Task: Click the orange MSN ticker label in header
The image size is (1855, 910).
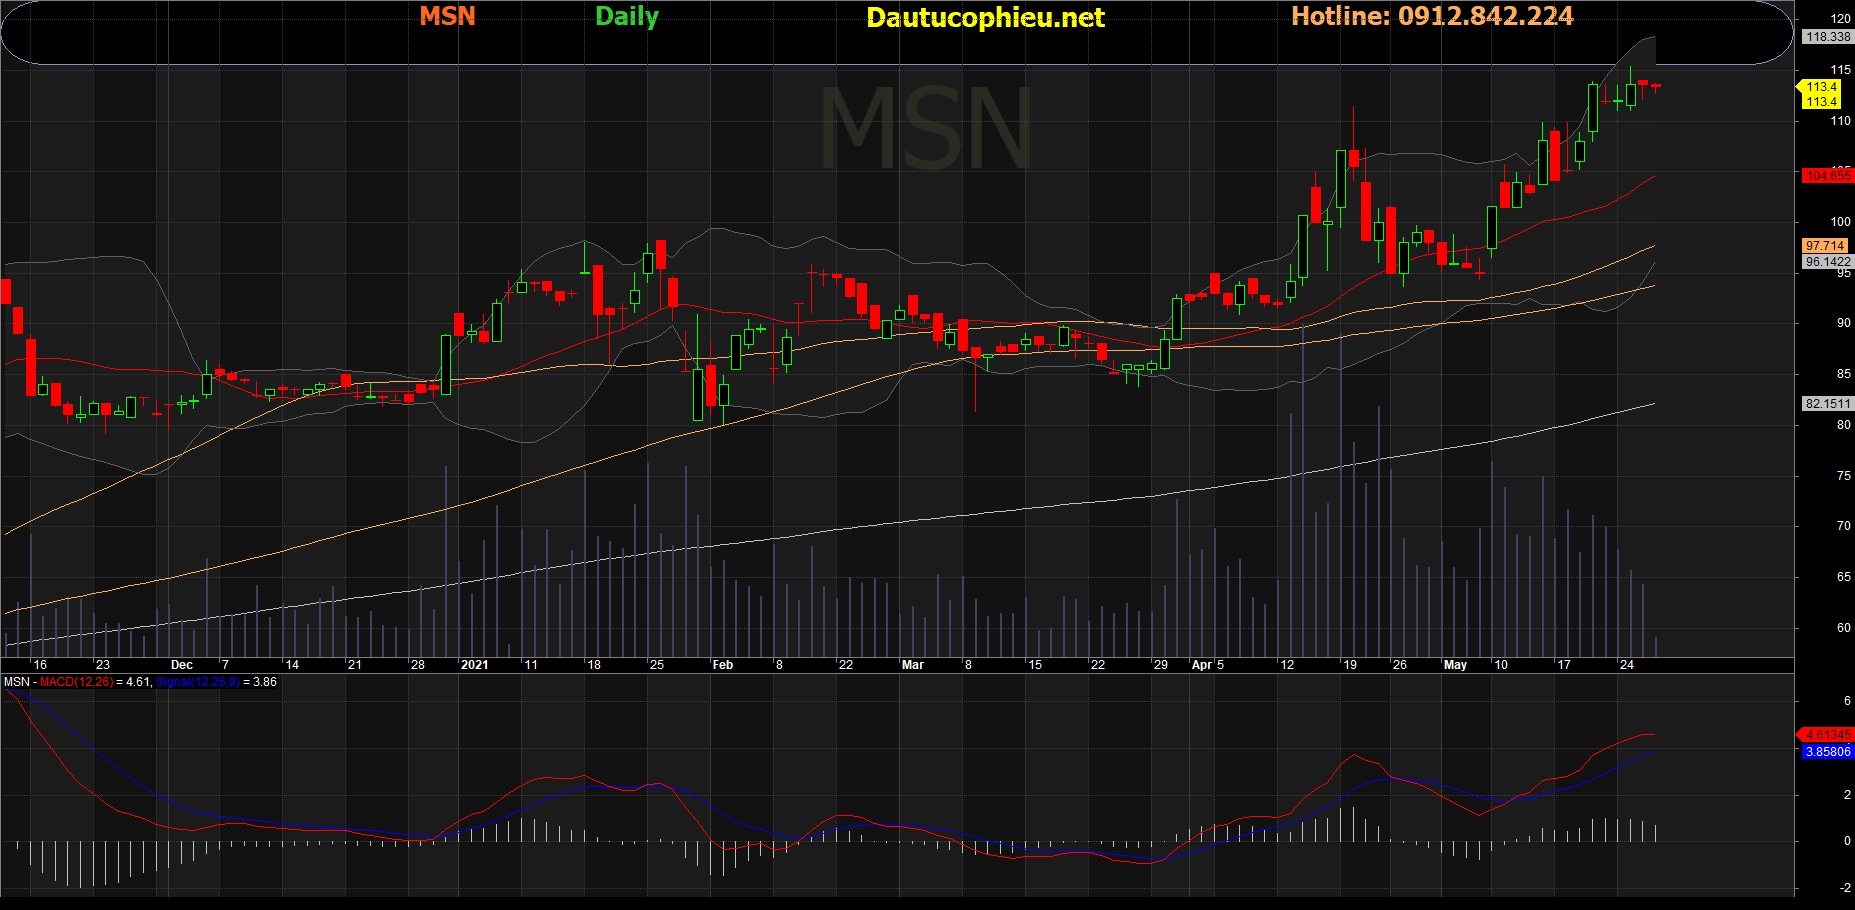Action: (447, 16)
